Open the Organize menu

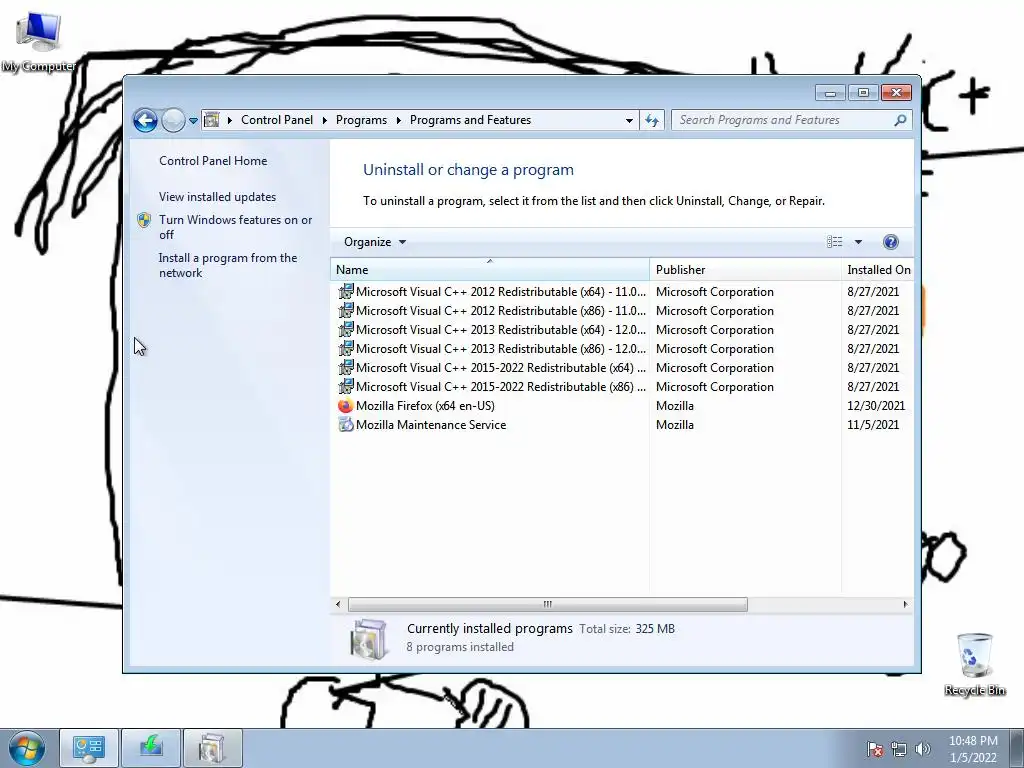(x=374, y=242)
